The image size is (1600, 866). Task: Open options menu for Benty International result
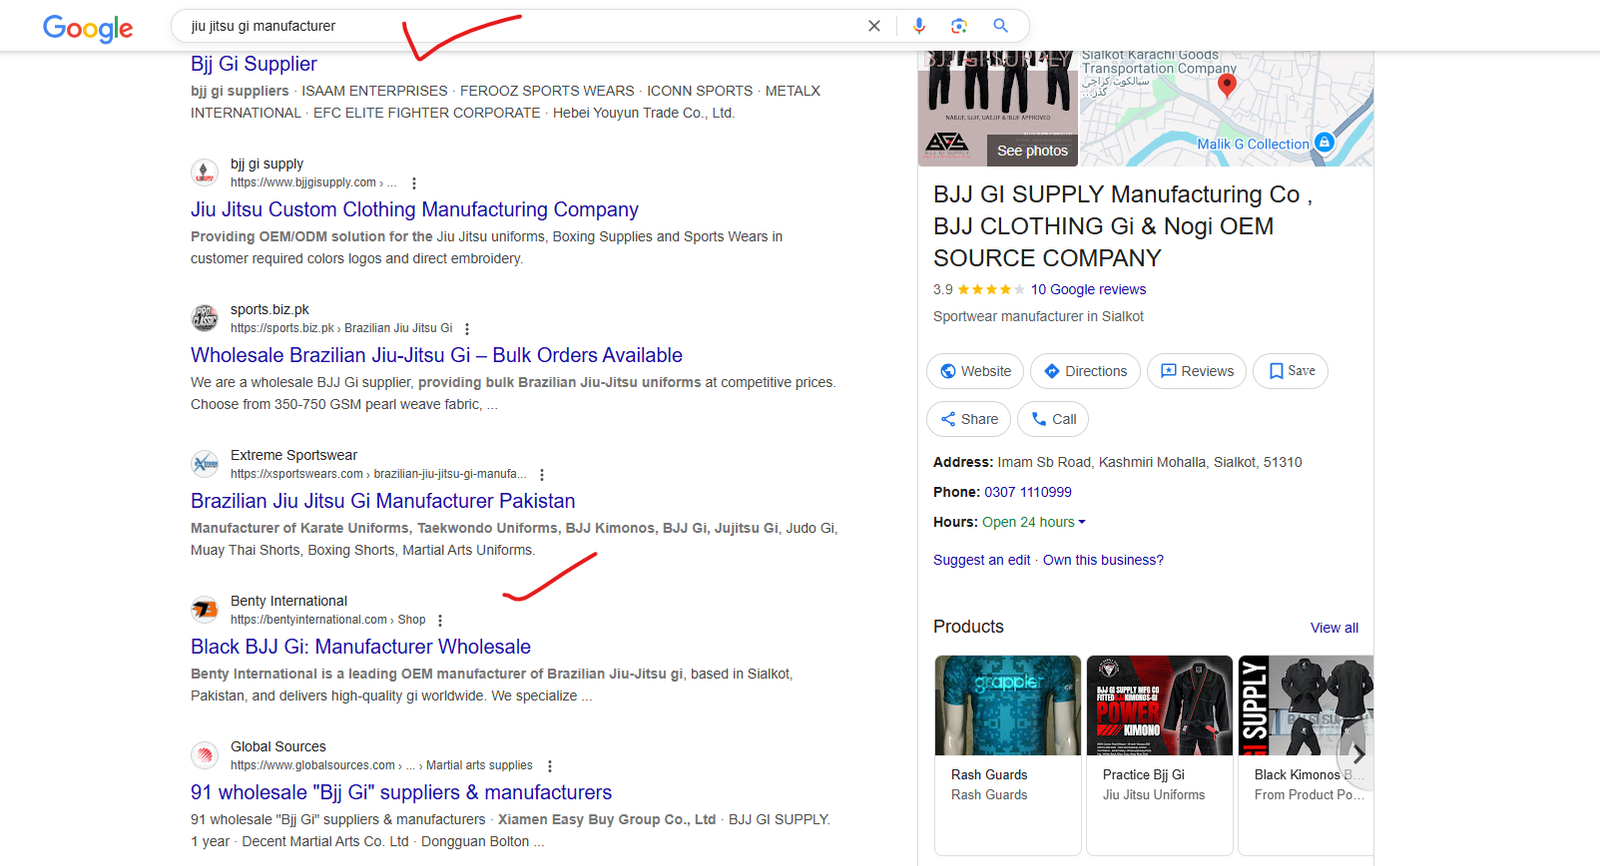click(x=440, y=621)
